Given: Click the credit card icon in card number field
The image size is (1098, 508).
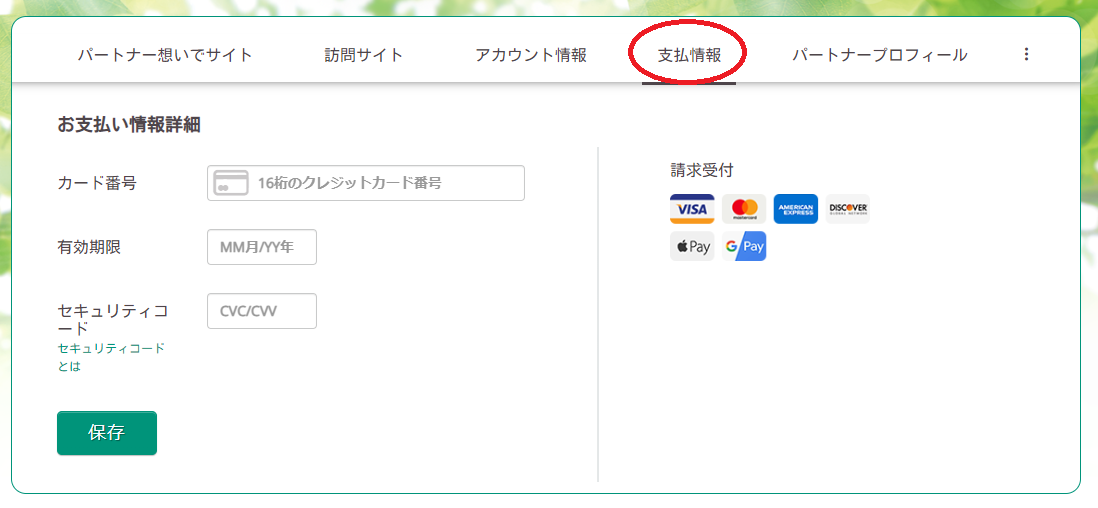Looking at the screenshot, I should (x=231, y=183).
